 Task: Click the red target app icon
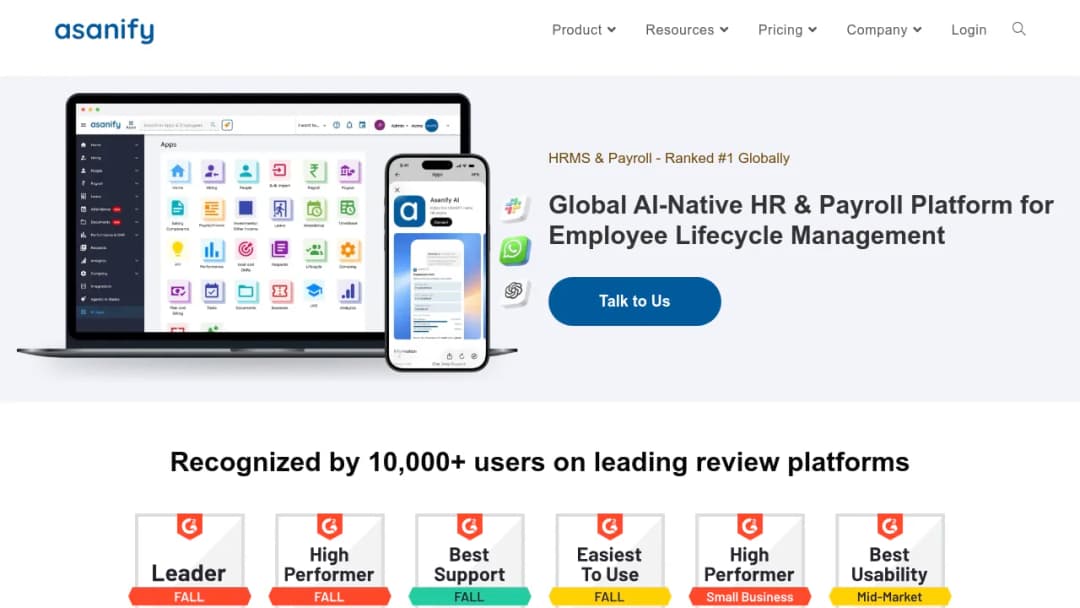pyautogui.click(x=246, y=249)
